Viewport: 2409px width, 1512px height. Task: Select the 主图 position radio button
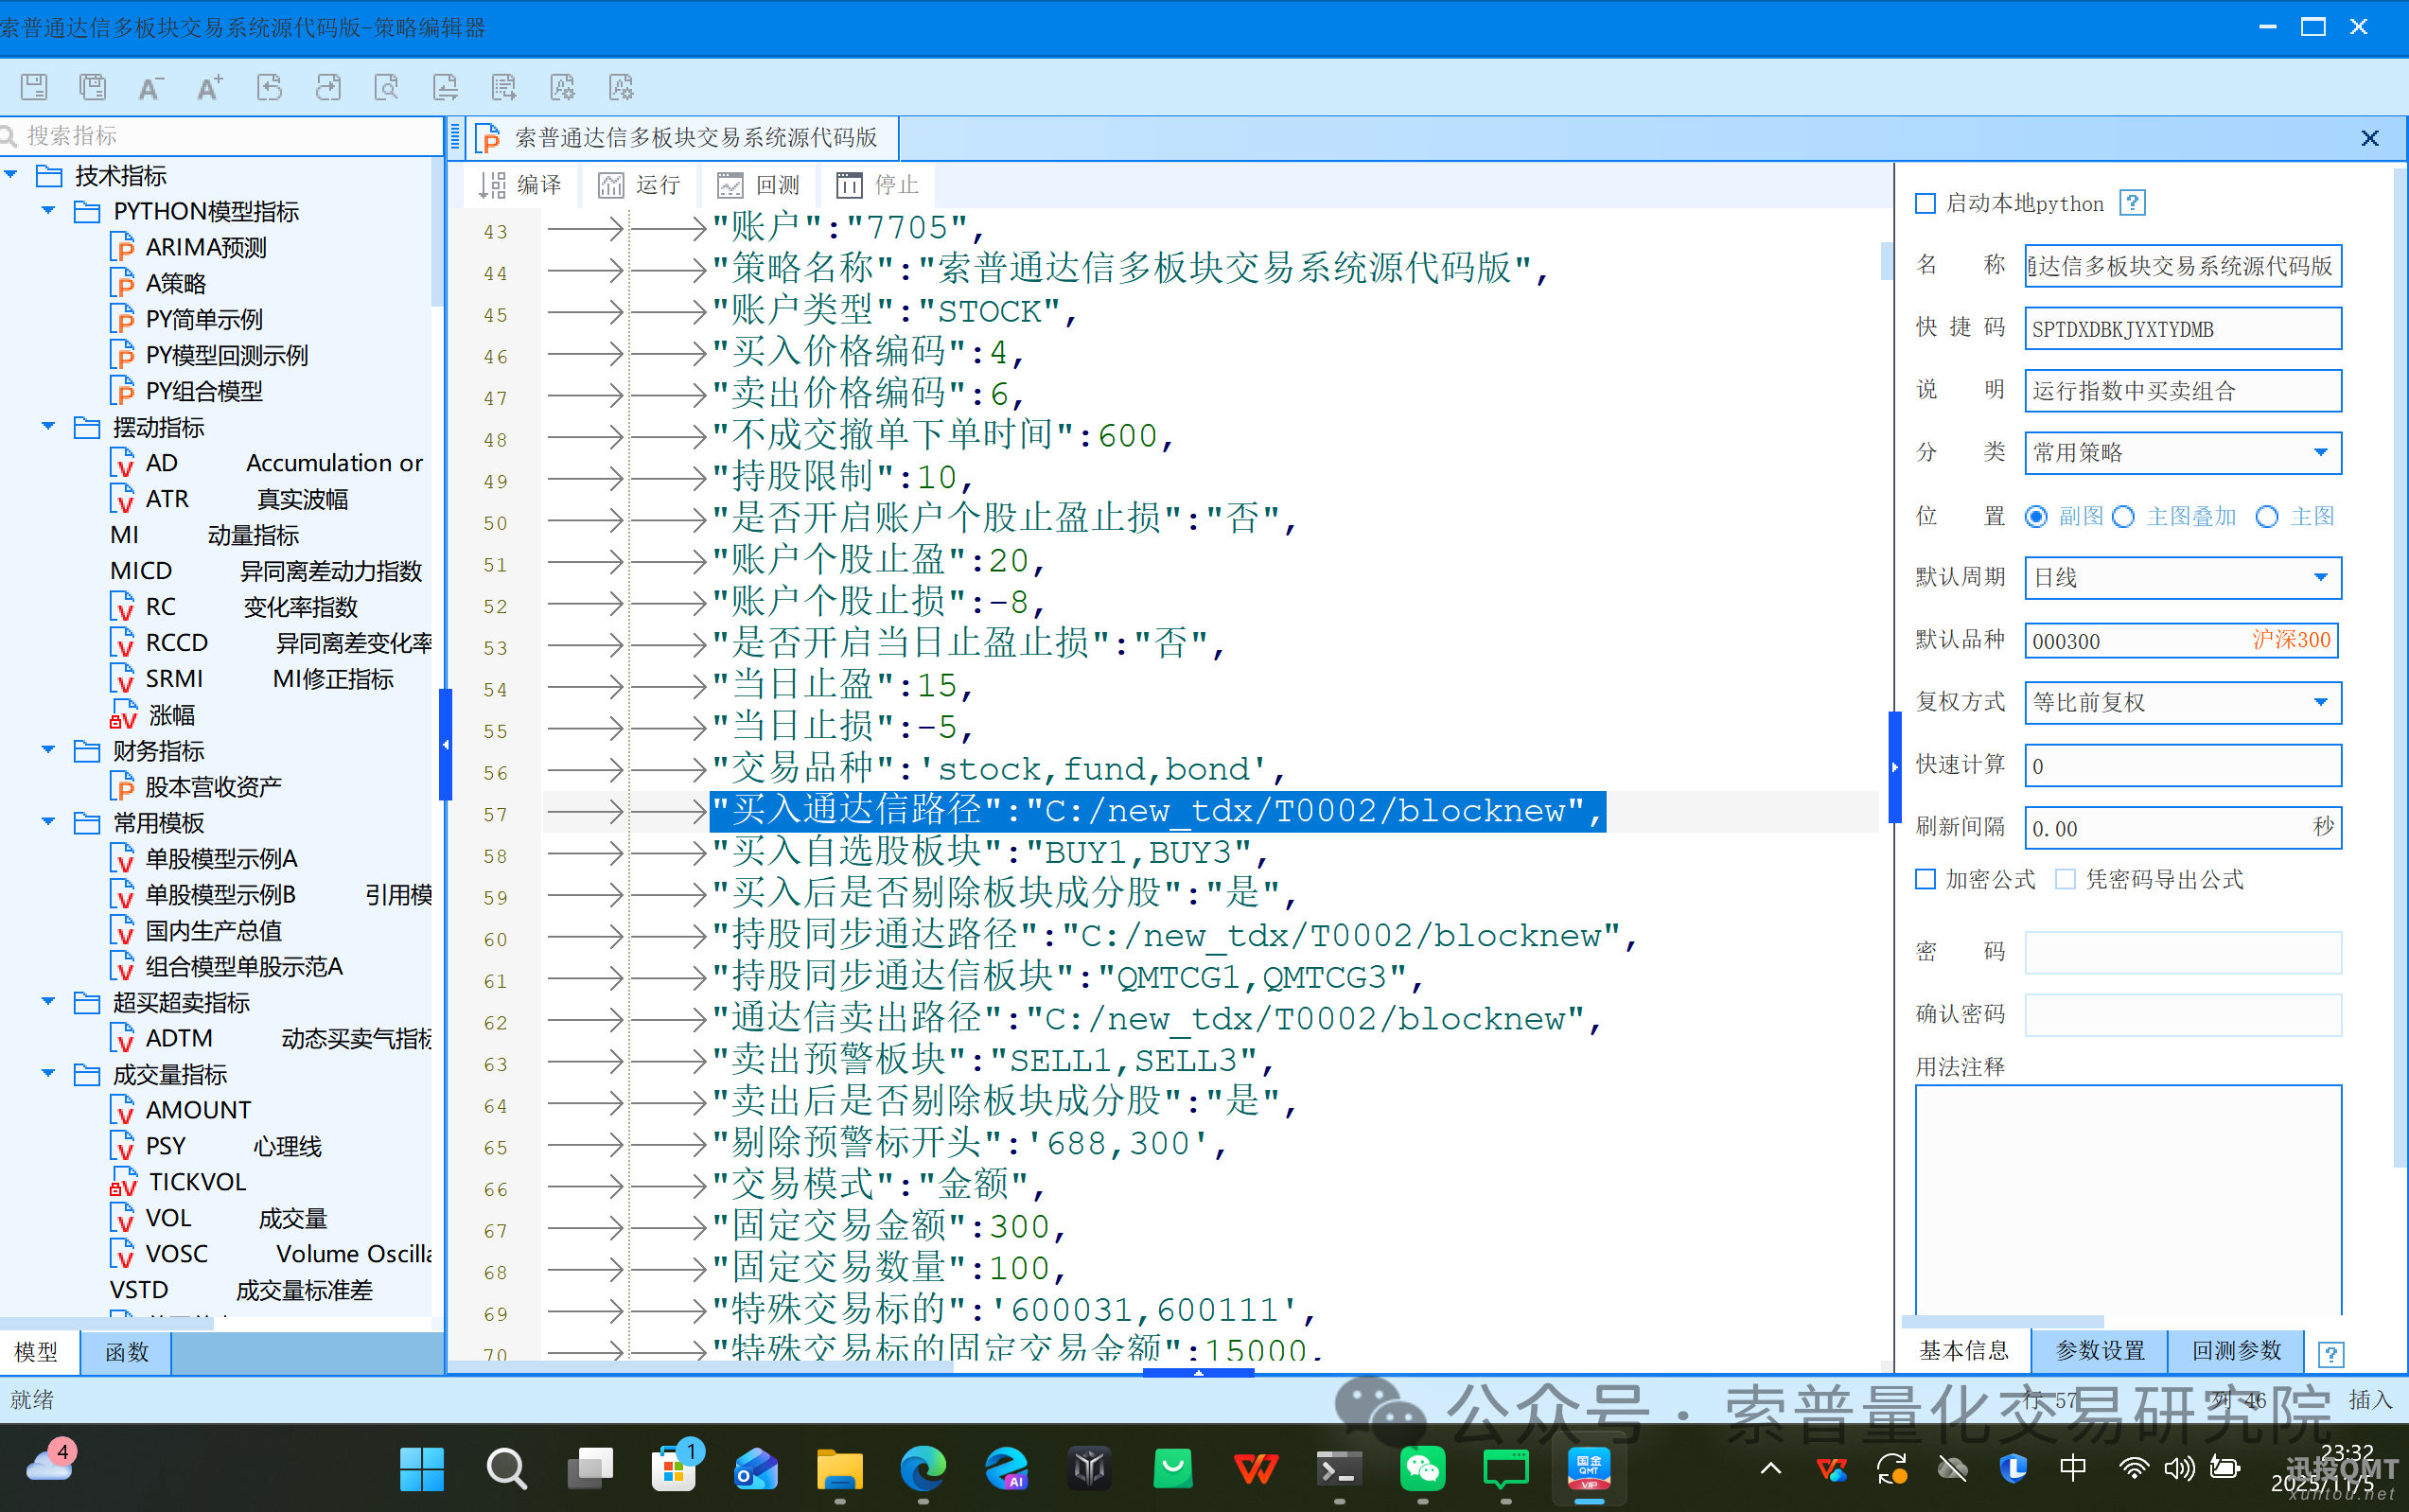coord(2267,516)
